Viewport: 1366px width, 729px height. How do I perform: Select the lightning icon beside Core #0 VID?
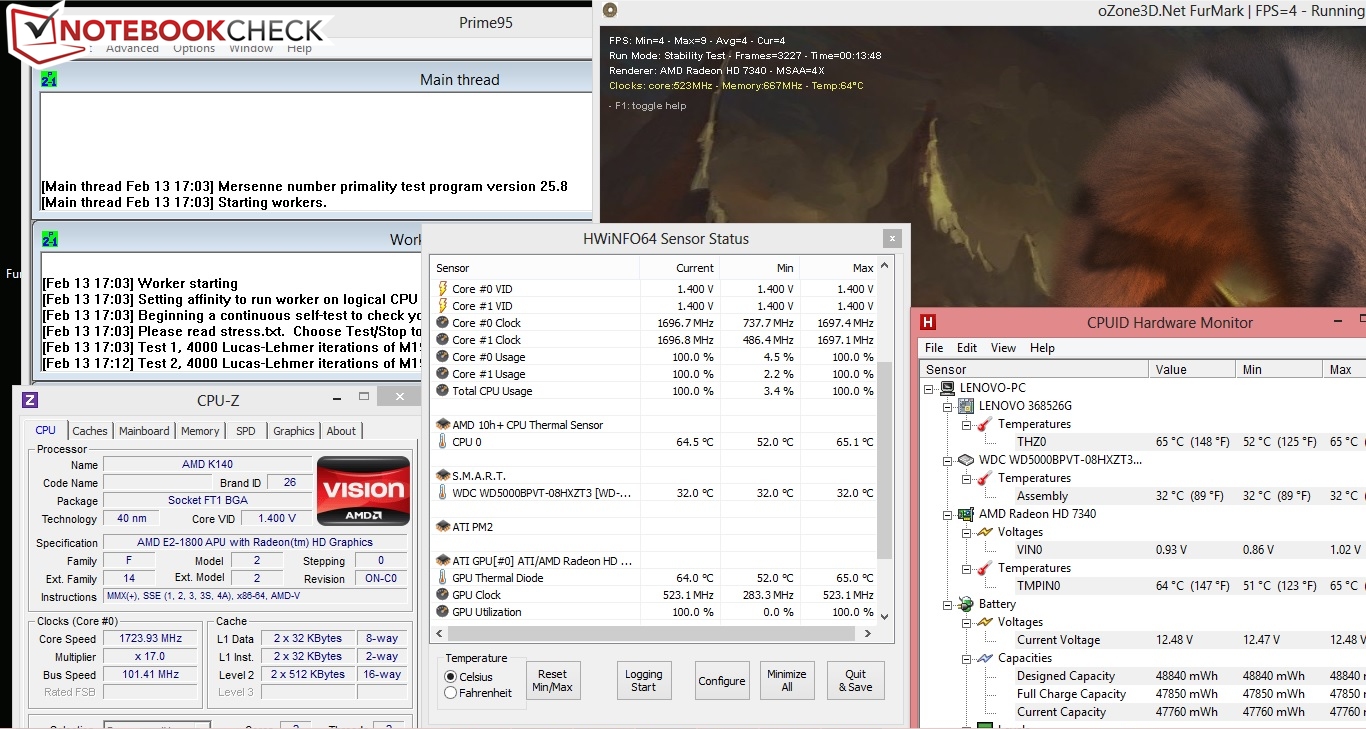coord(443,289)
